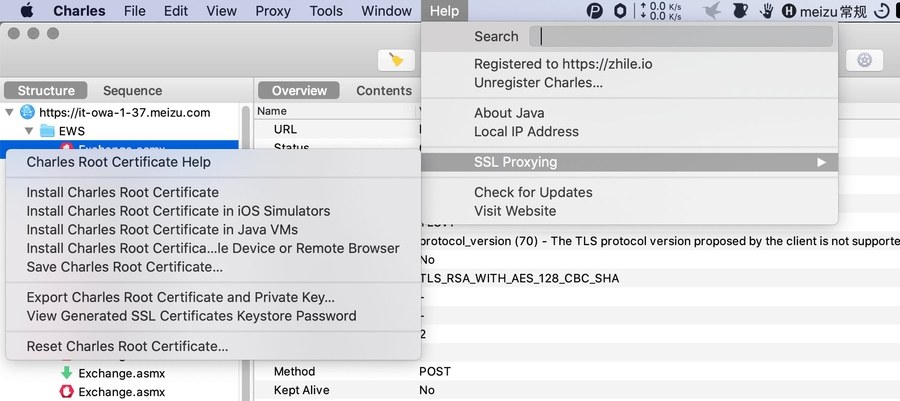The width and height of the screenshot is (900, 401).
Task: Click the network speed monitor in menu bar
Action: tap(664, 11)
